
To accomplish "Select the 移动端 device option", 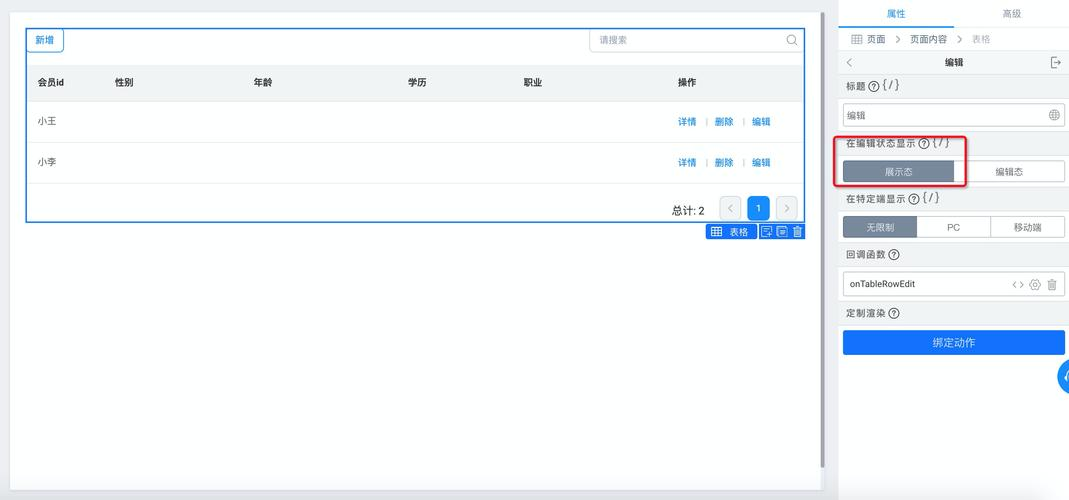I will [1027, 227].
